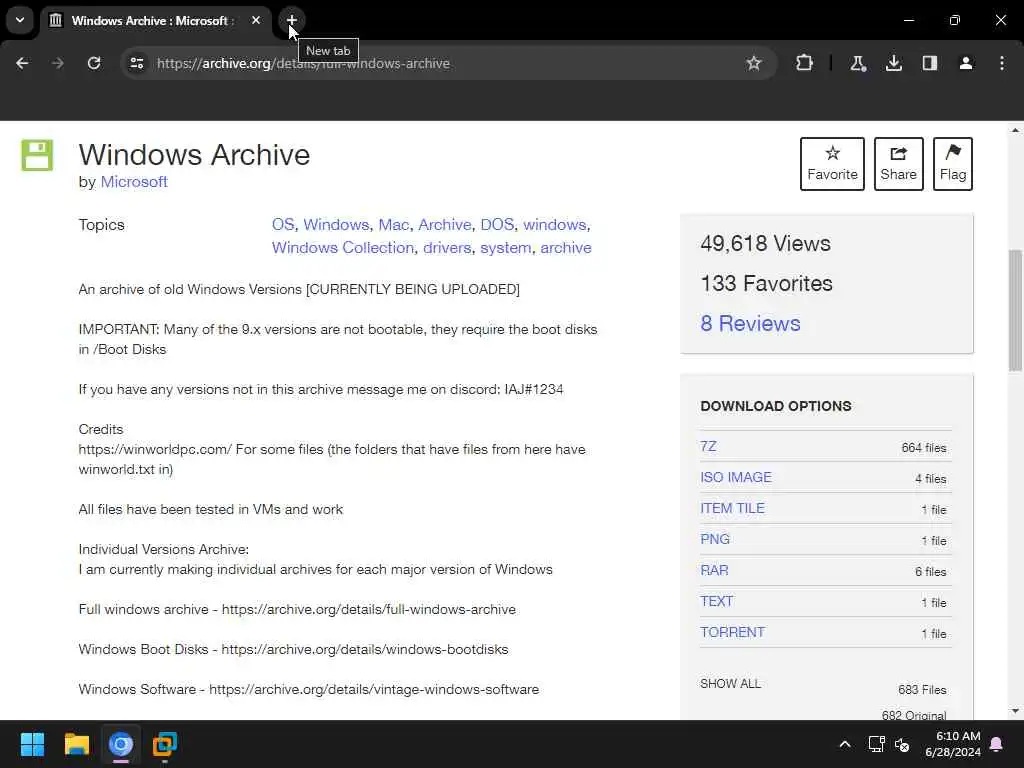Bookmark this page with the star icon

click(754, 63)
